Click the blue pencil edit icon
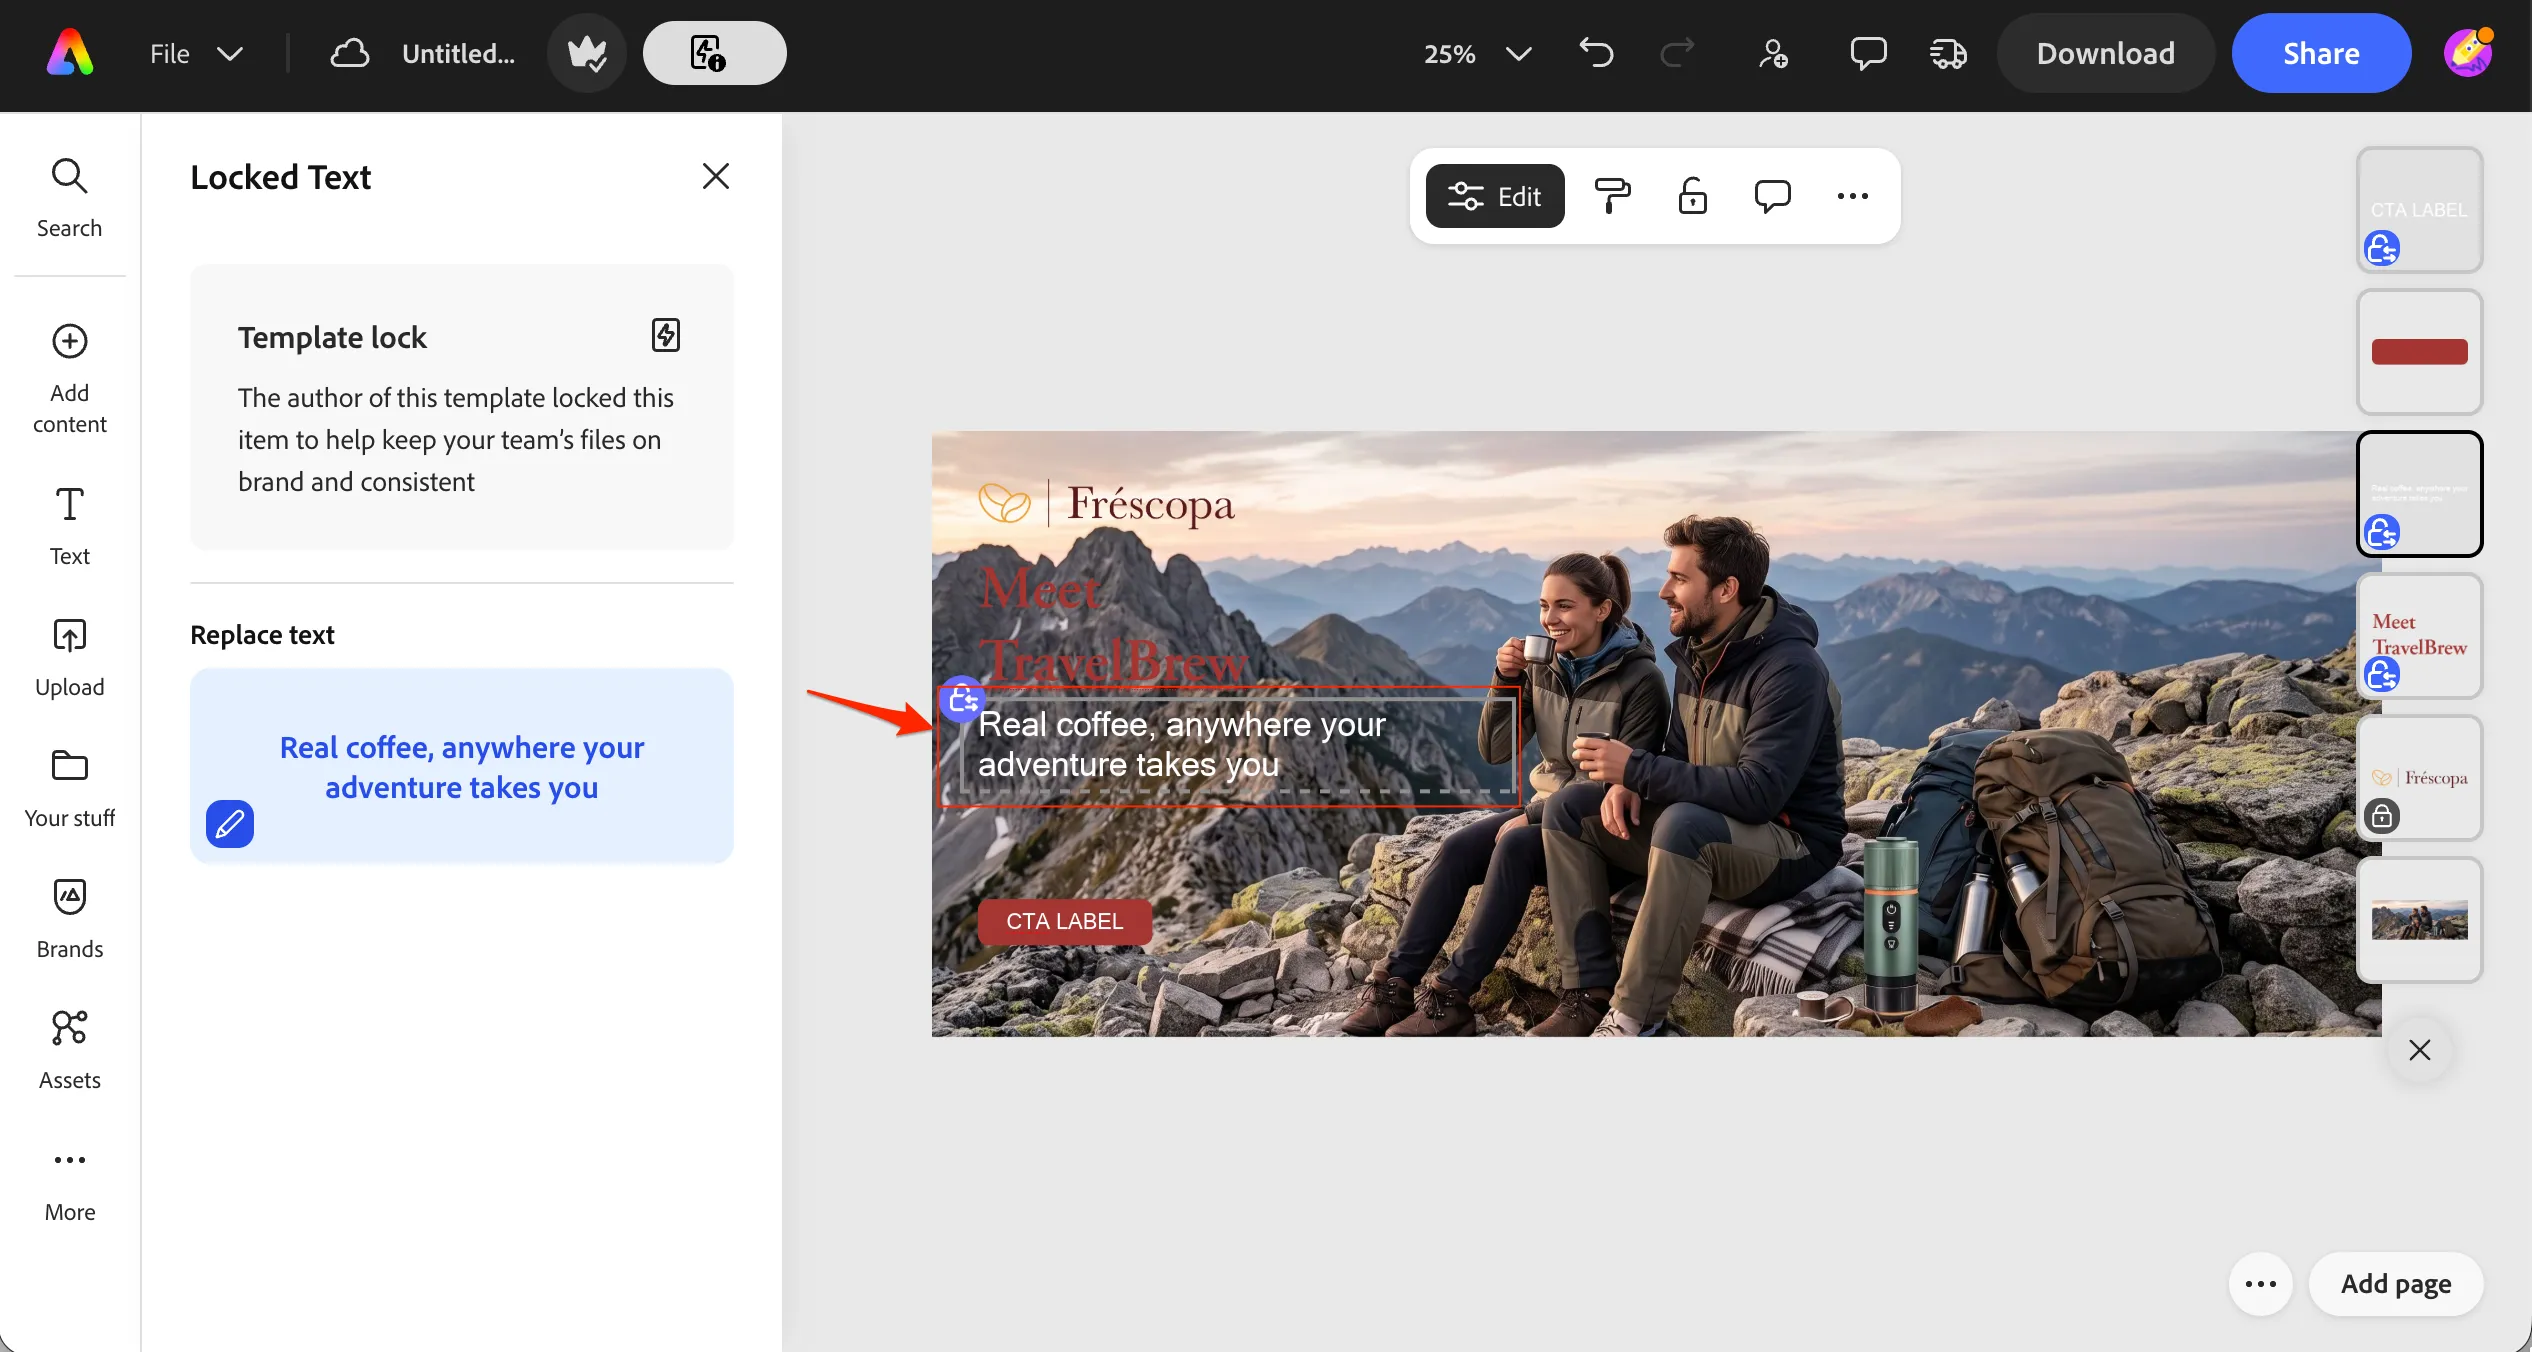The width and height of the screenshot is (2532, 1352). tap(230, 824)
